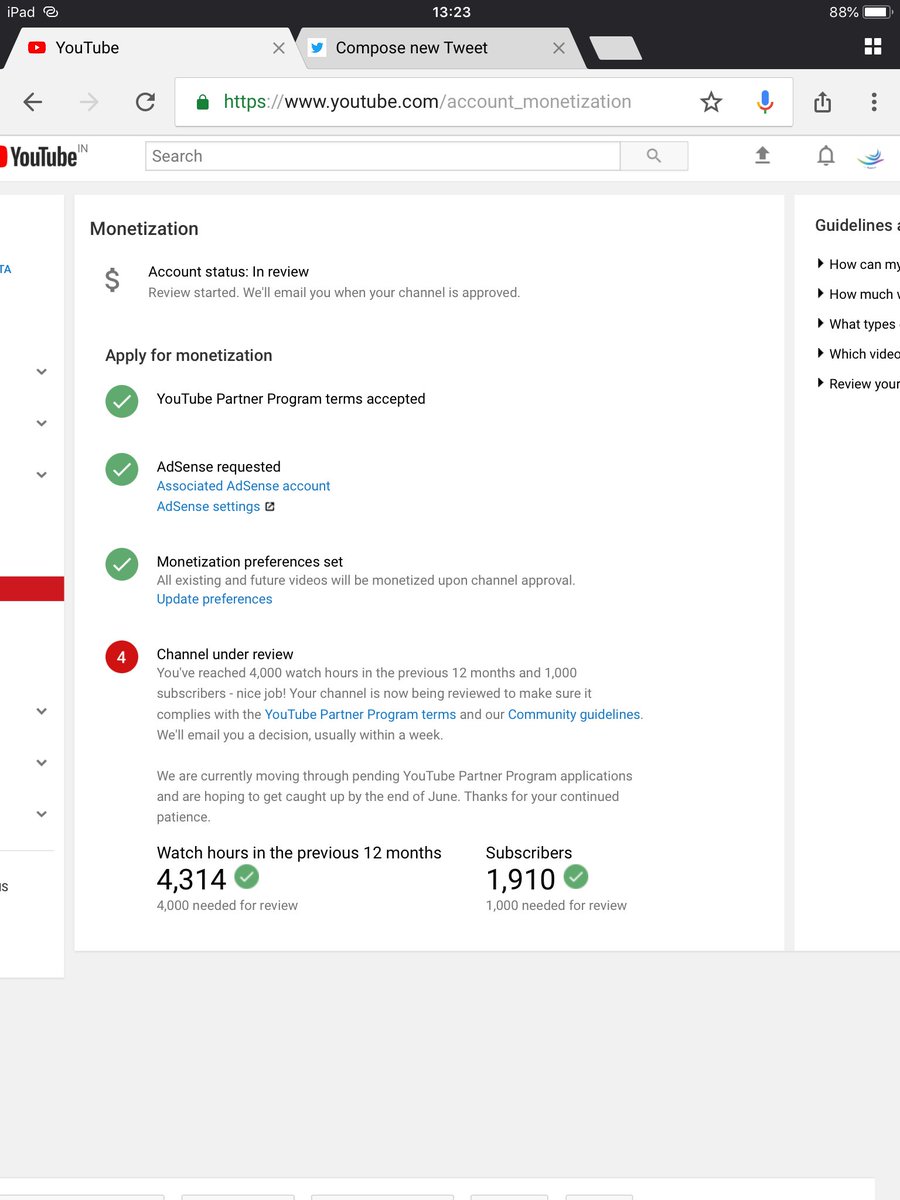900x1200 pixels.
Task: Click '1,000 needed for review' text
Action: (556, 906)
